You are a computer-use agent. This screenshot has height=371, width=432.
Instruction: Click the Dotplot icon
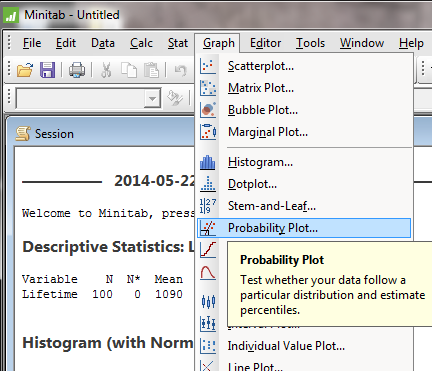click(208, 184)
